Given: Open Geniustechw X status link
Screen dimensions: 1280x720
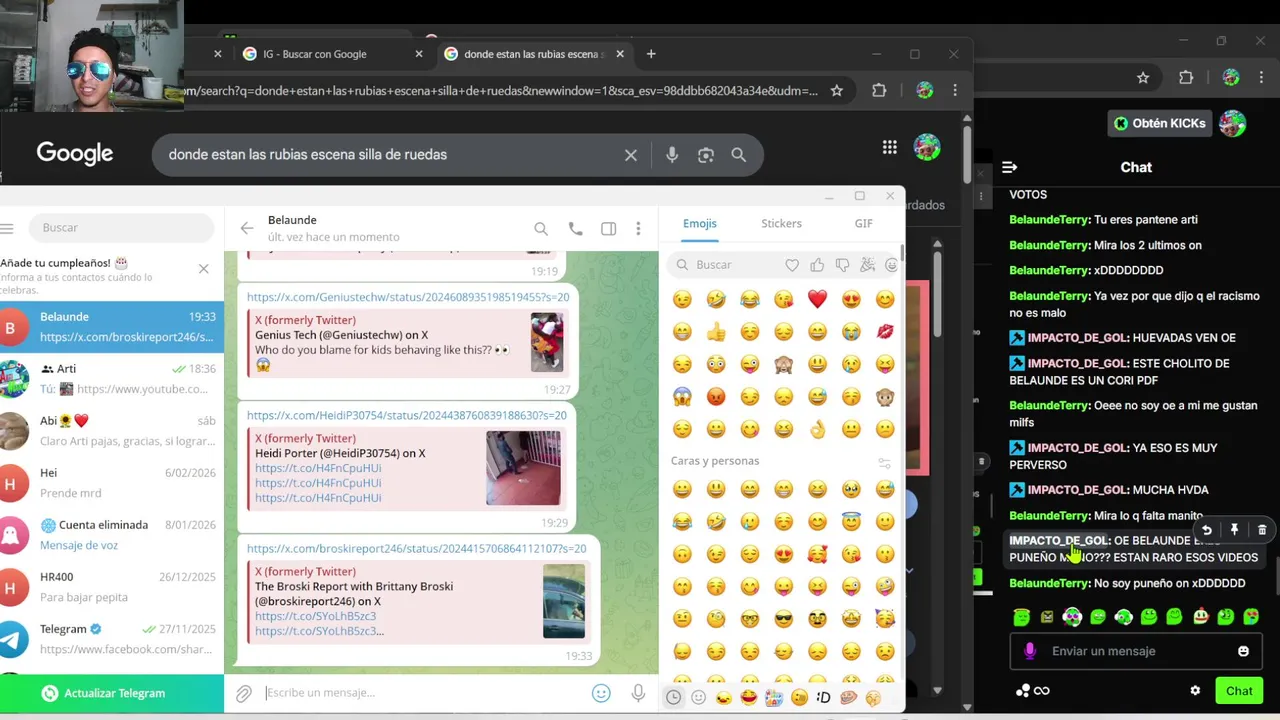Looking at the screenshot, I should pyautogui.click(x=408, y=297).
